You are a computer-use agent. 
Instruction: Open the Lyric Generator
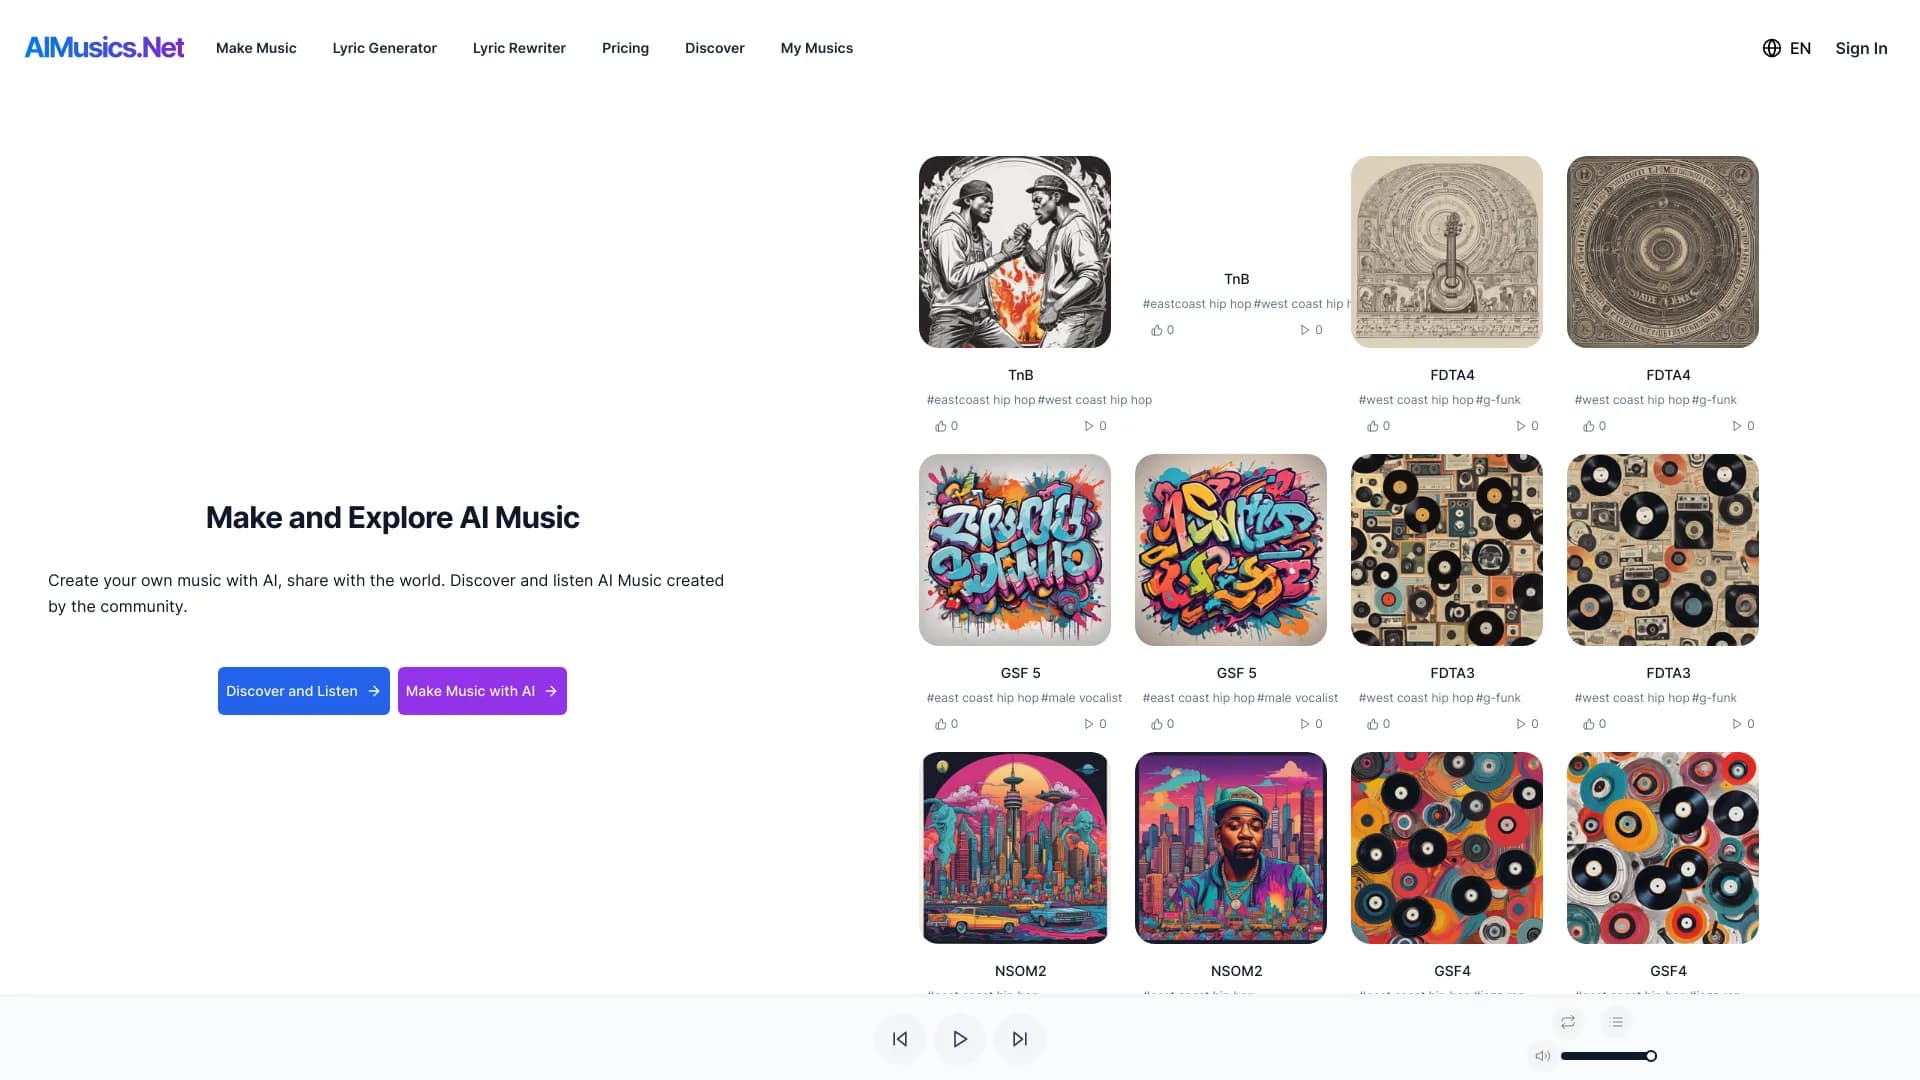point(384,47)
